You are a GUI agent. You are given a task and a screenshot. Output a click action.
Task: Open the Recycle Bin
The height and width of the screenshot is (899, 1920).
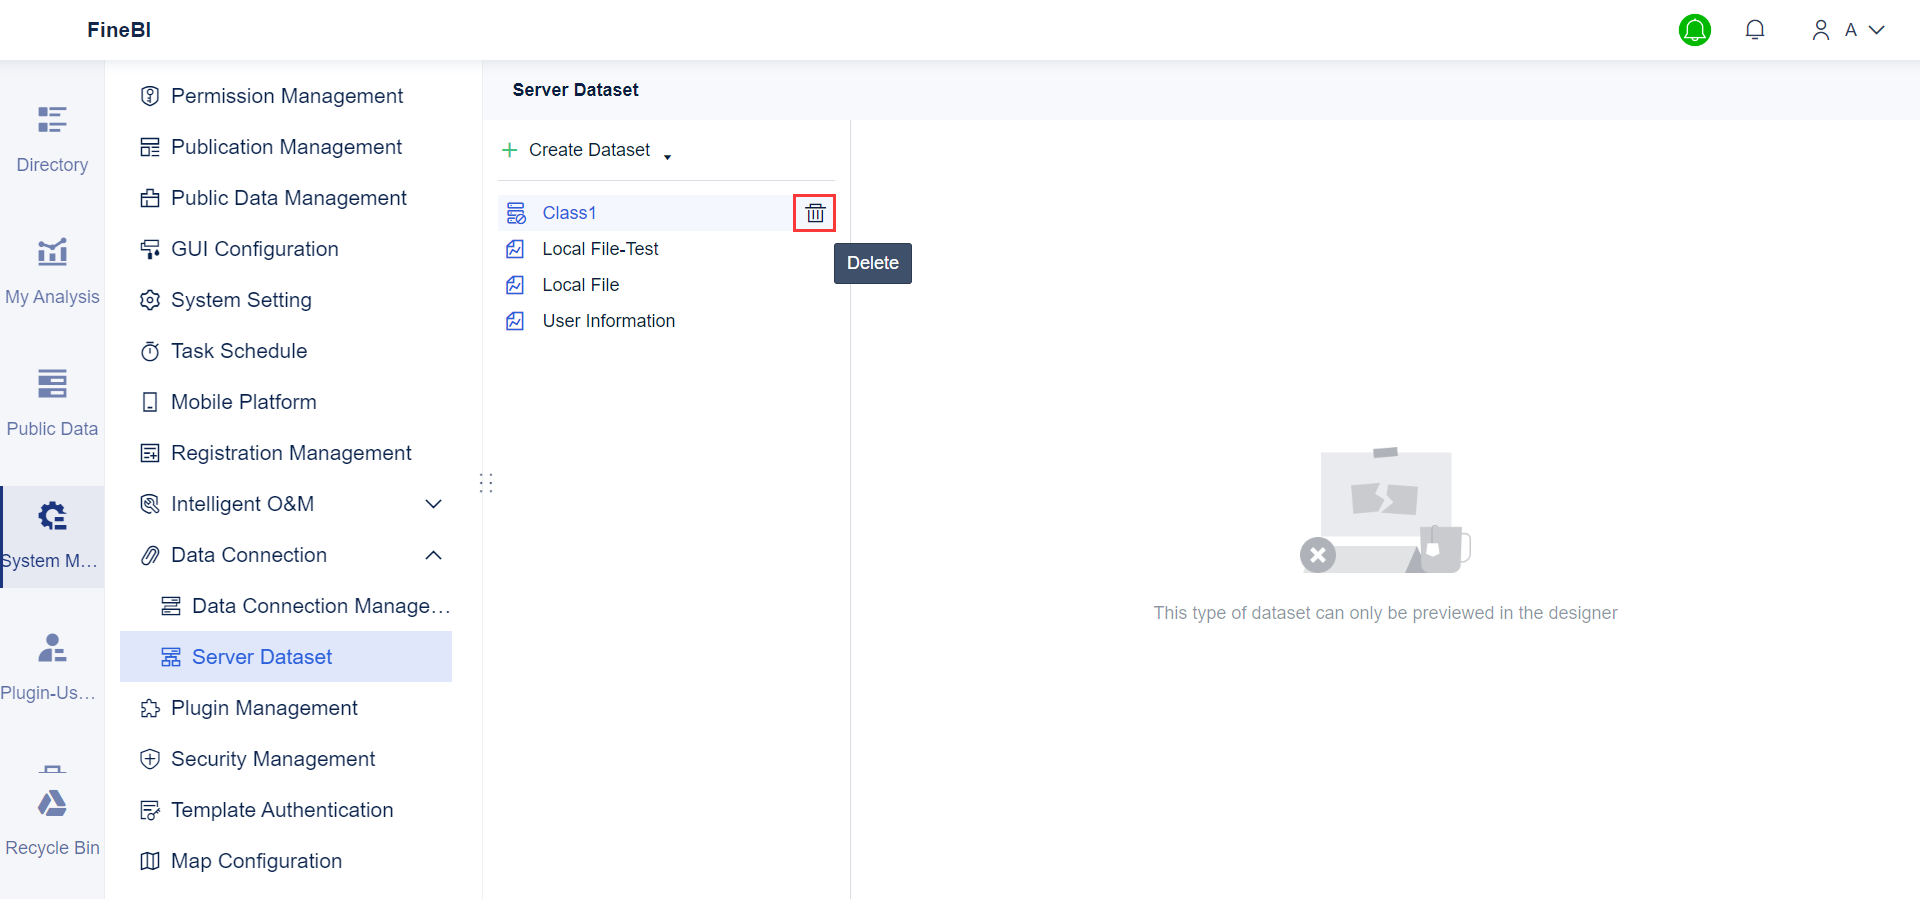coord(52,820)
